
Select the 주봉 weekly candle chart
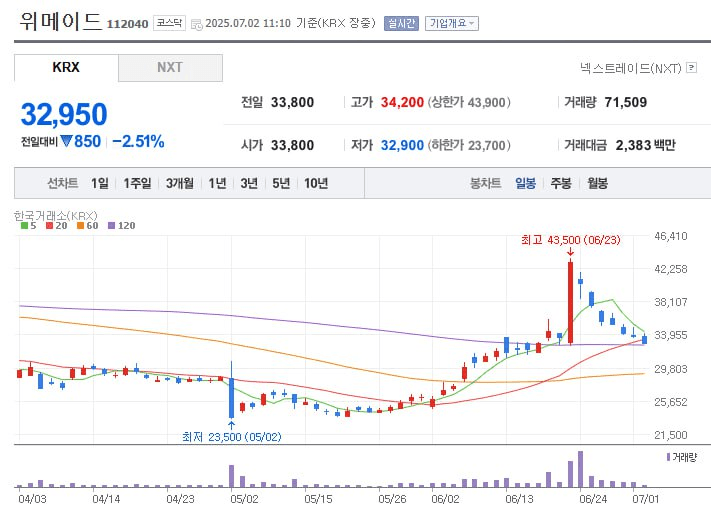[x=561, y=183]
